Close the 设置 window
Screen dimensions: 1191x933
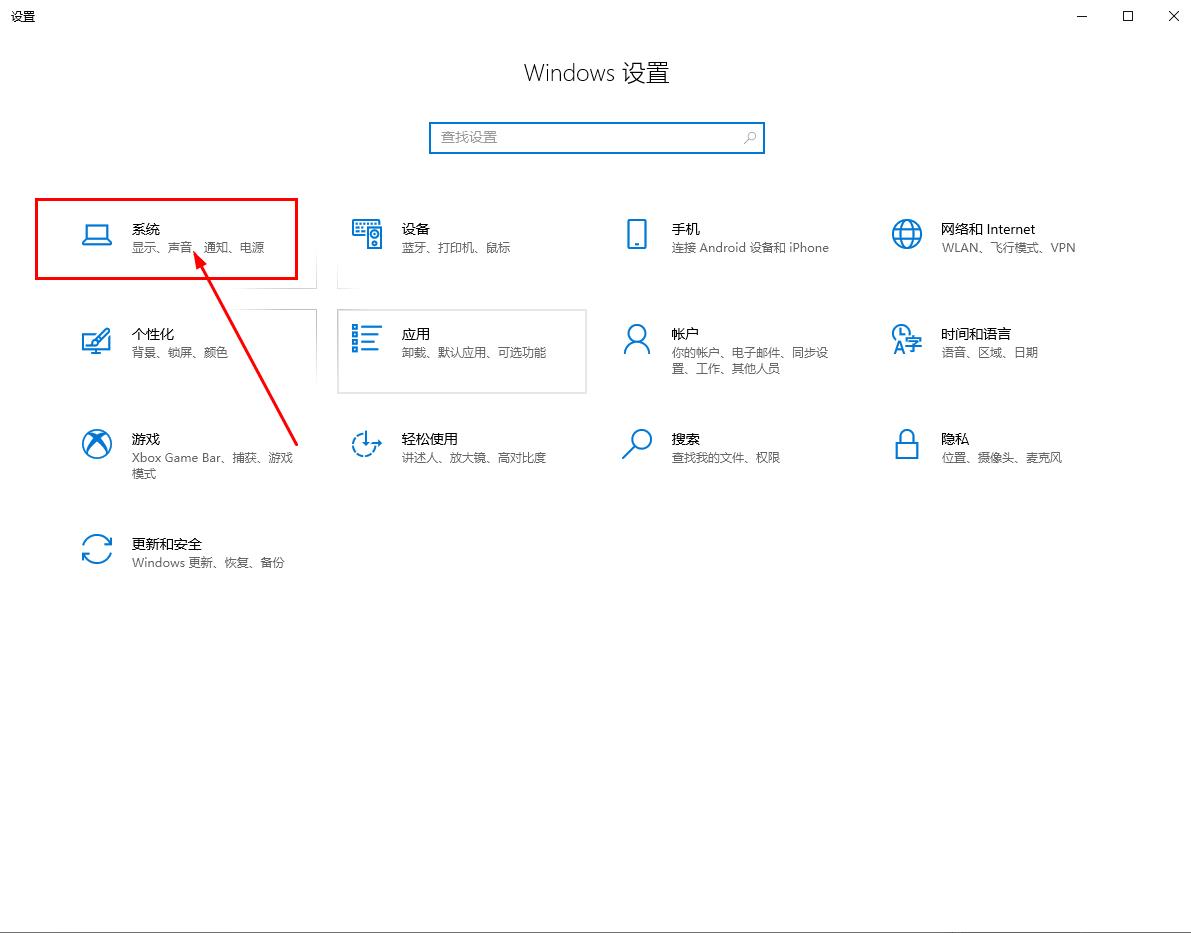pos(1173,16)
